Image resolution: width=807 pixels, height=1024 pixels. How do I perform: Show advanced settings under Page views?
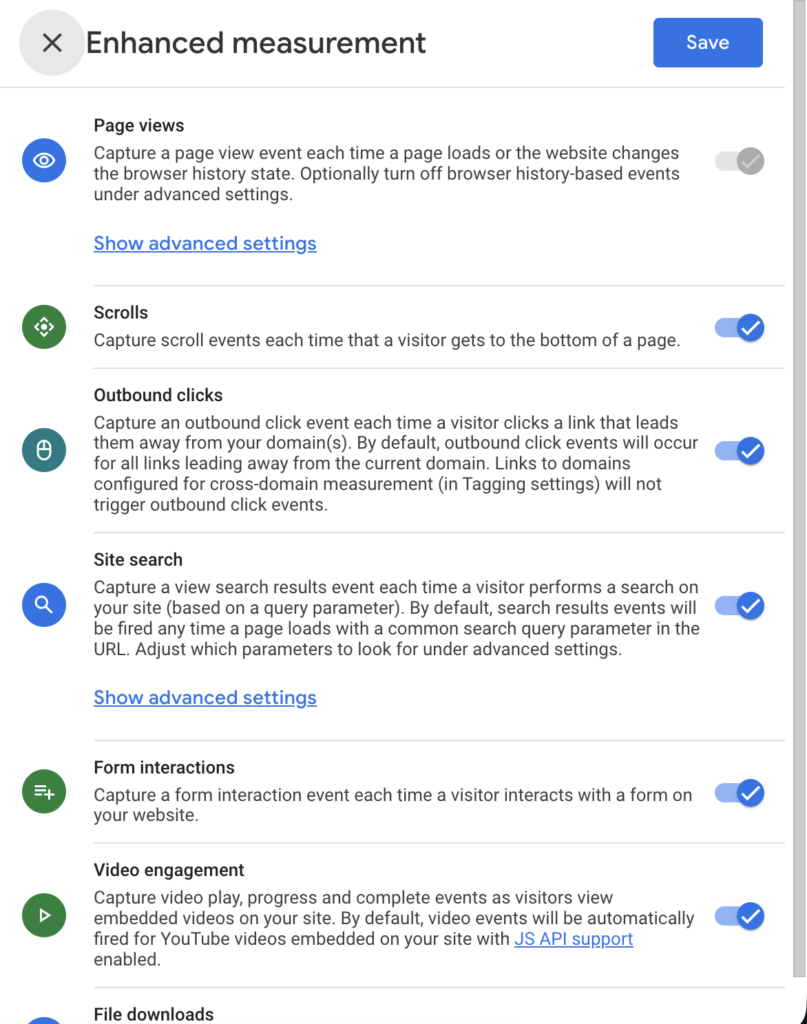(205, 243)
